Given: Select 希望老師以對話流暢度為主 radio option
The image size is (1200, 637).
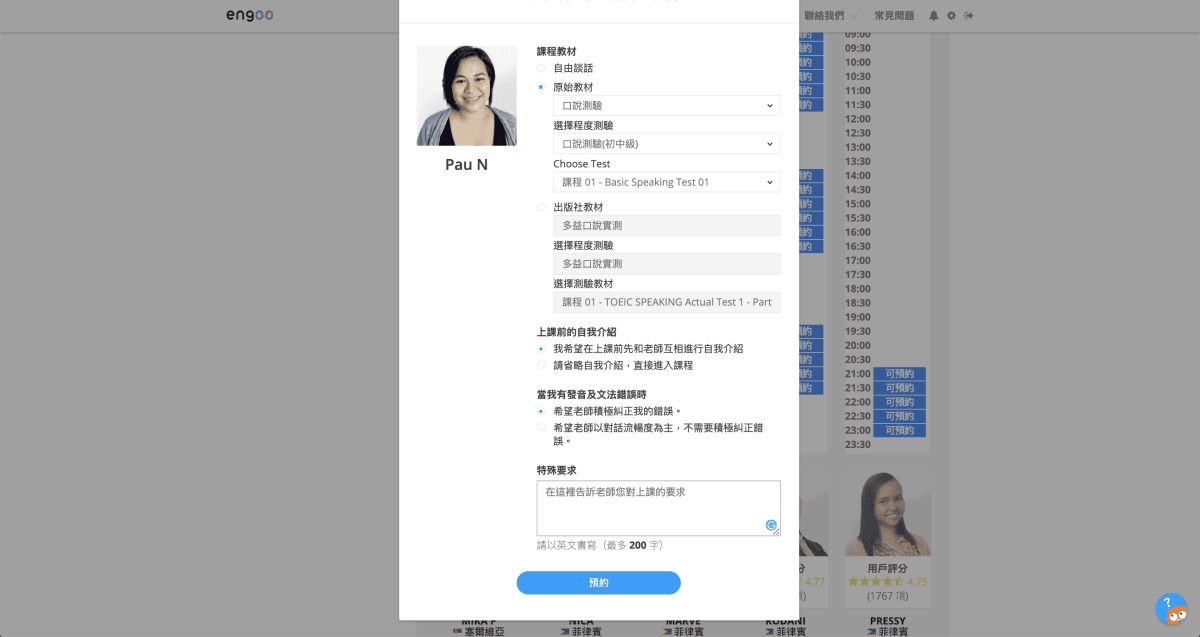Looking at the screenshot, I should [541, 427].
